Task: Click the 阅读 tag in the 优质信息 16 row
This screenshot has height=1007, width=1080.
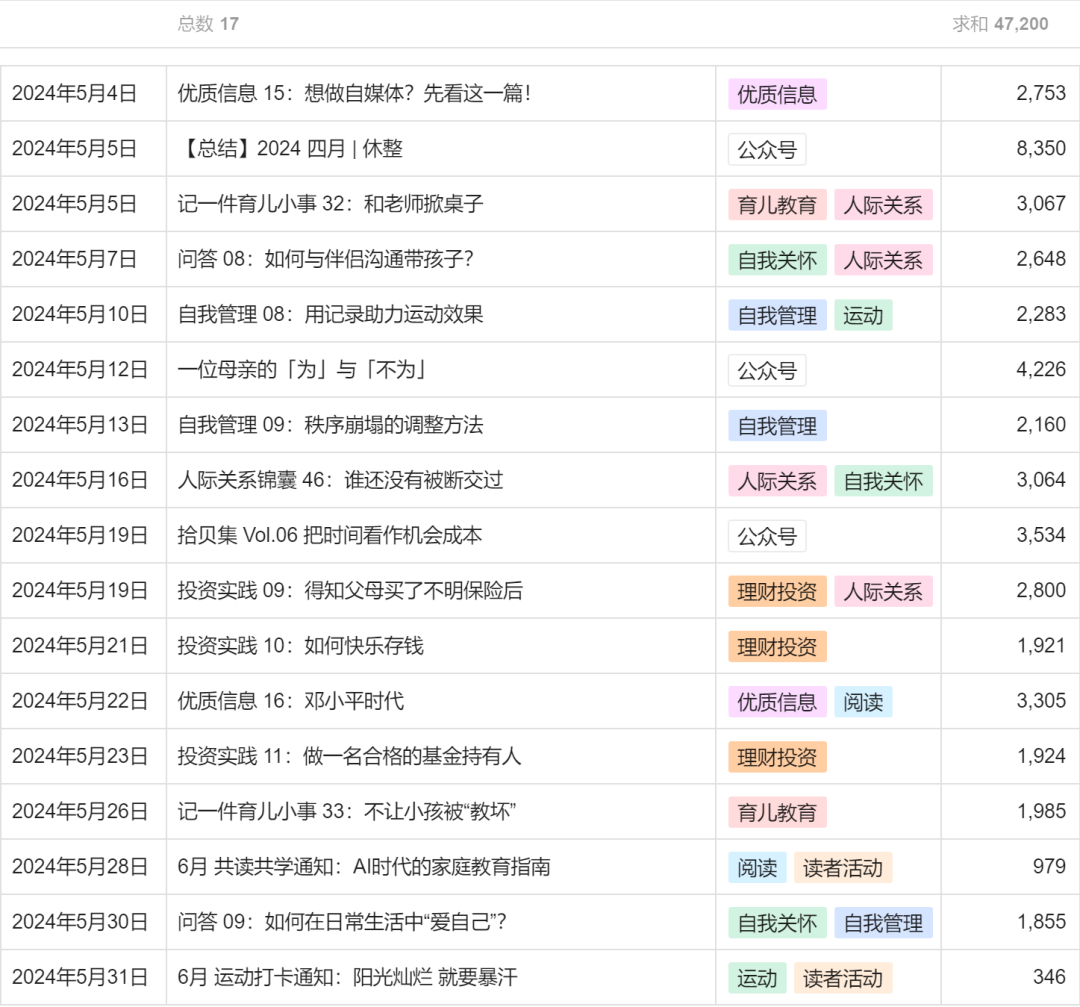Action: (864, 701)
